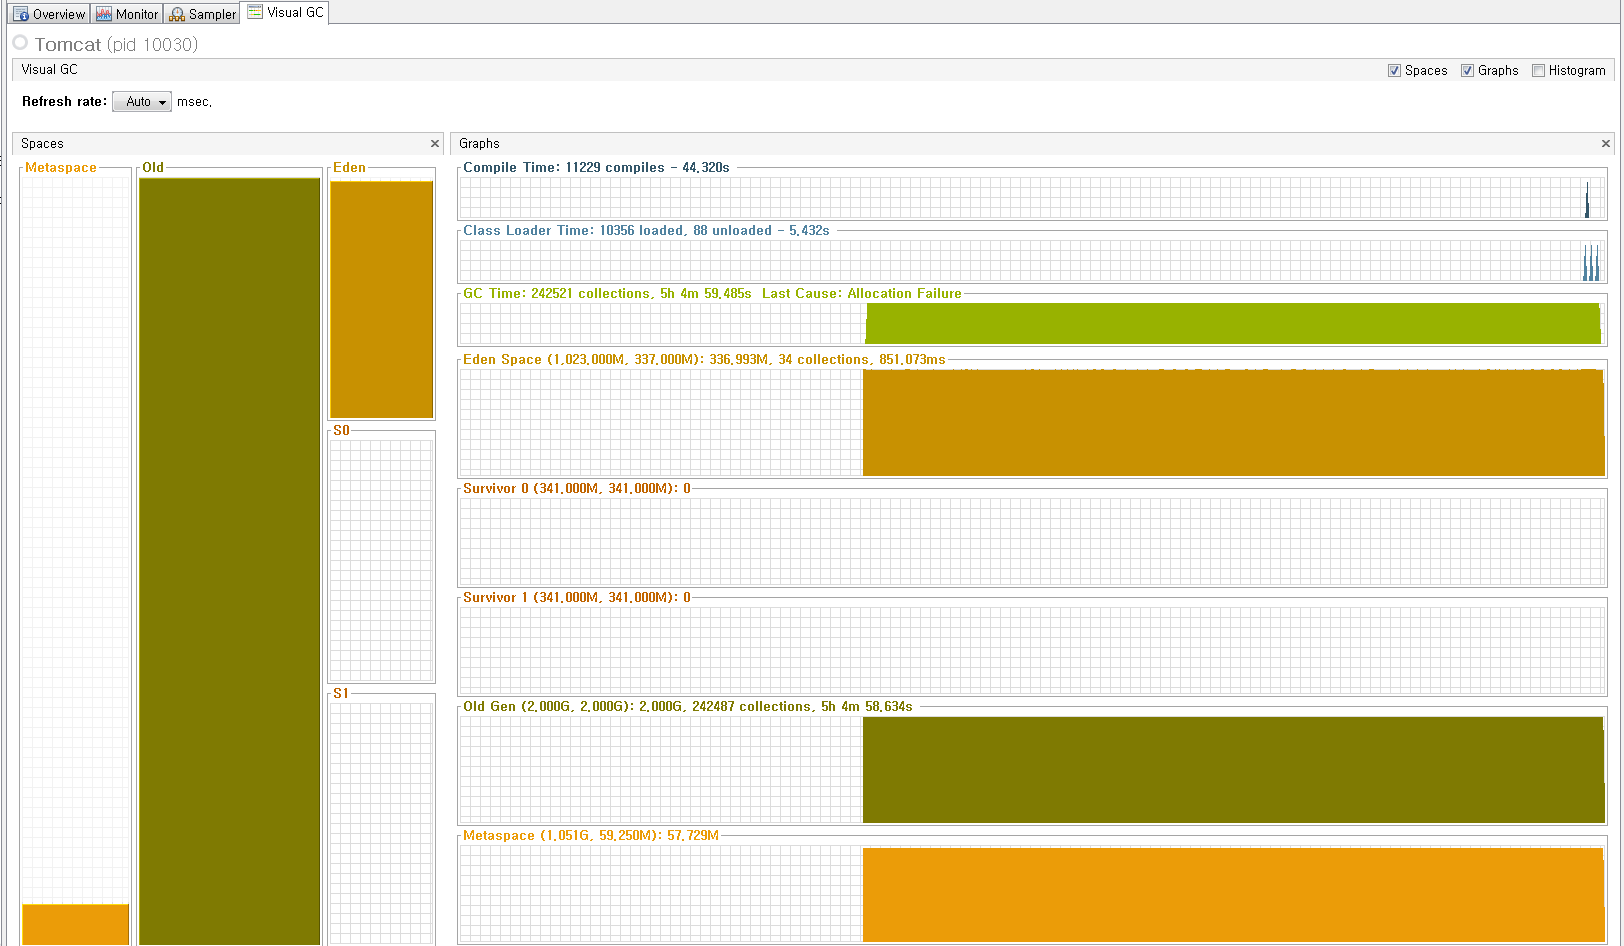This screenshot has width=1624, height=946.
Task: Click the Metaspace graph area
Action: (x=1032, y=894)
